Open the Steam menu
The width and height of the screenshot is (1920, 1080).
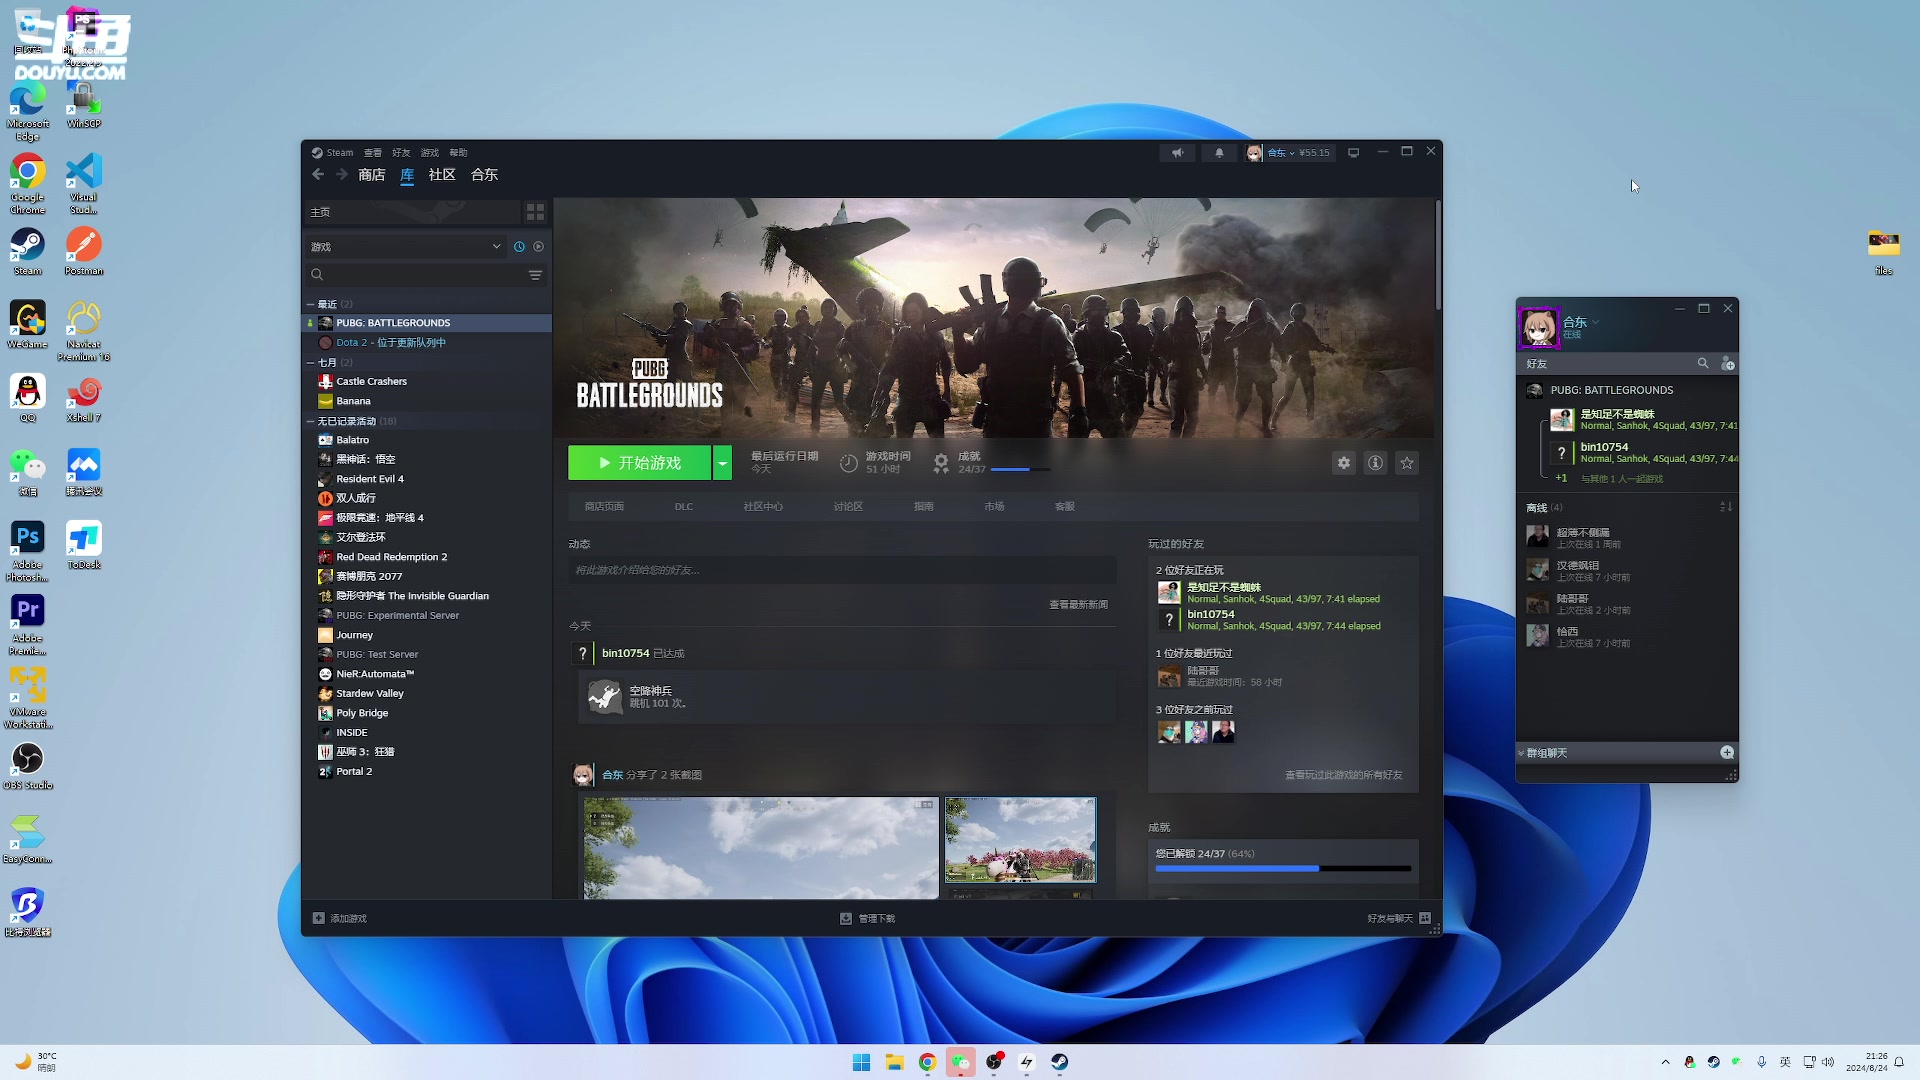(x=333, y=153)
